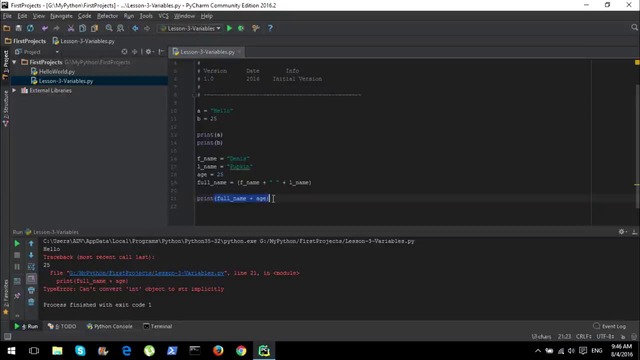
Task: Open the Refactor menu
Action: [107, 16]
